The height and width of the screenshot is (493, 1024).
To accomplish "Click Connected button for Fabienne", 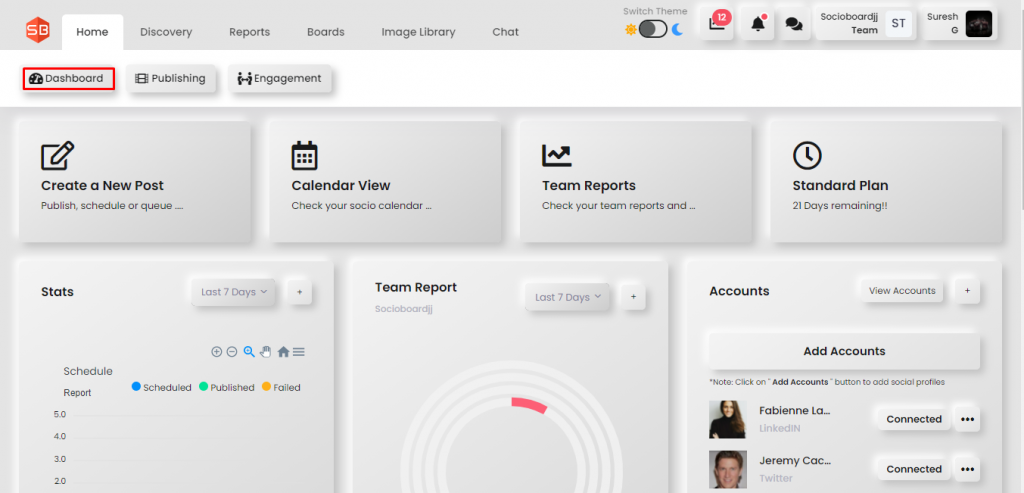I will pos(914,419).
